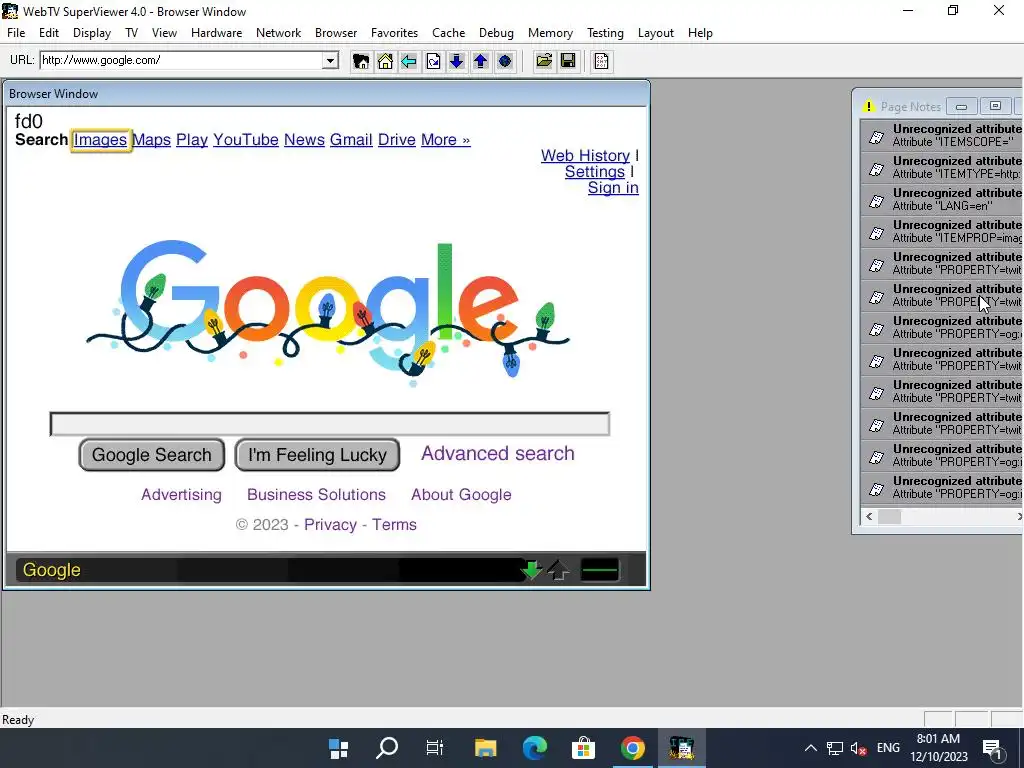Open Windows taskbar search
The width and height of the screenshot is (1024, 768).
tap(387, 748)
